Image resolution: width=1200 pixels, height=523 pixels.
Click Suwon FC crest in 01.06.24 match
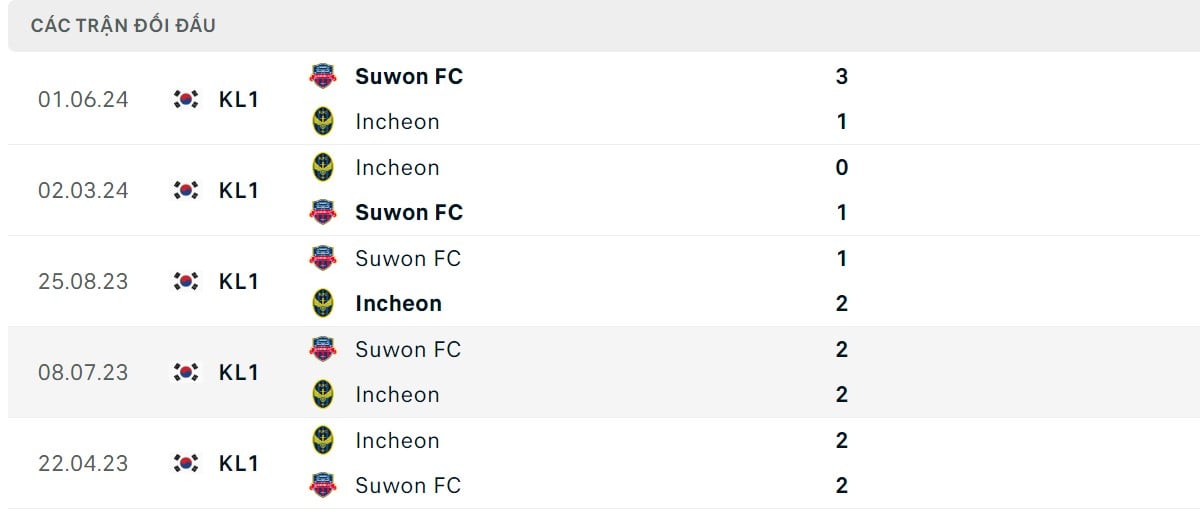coord(323,76)
